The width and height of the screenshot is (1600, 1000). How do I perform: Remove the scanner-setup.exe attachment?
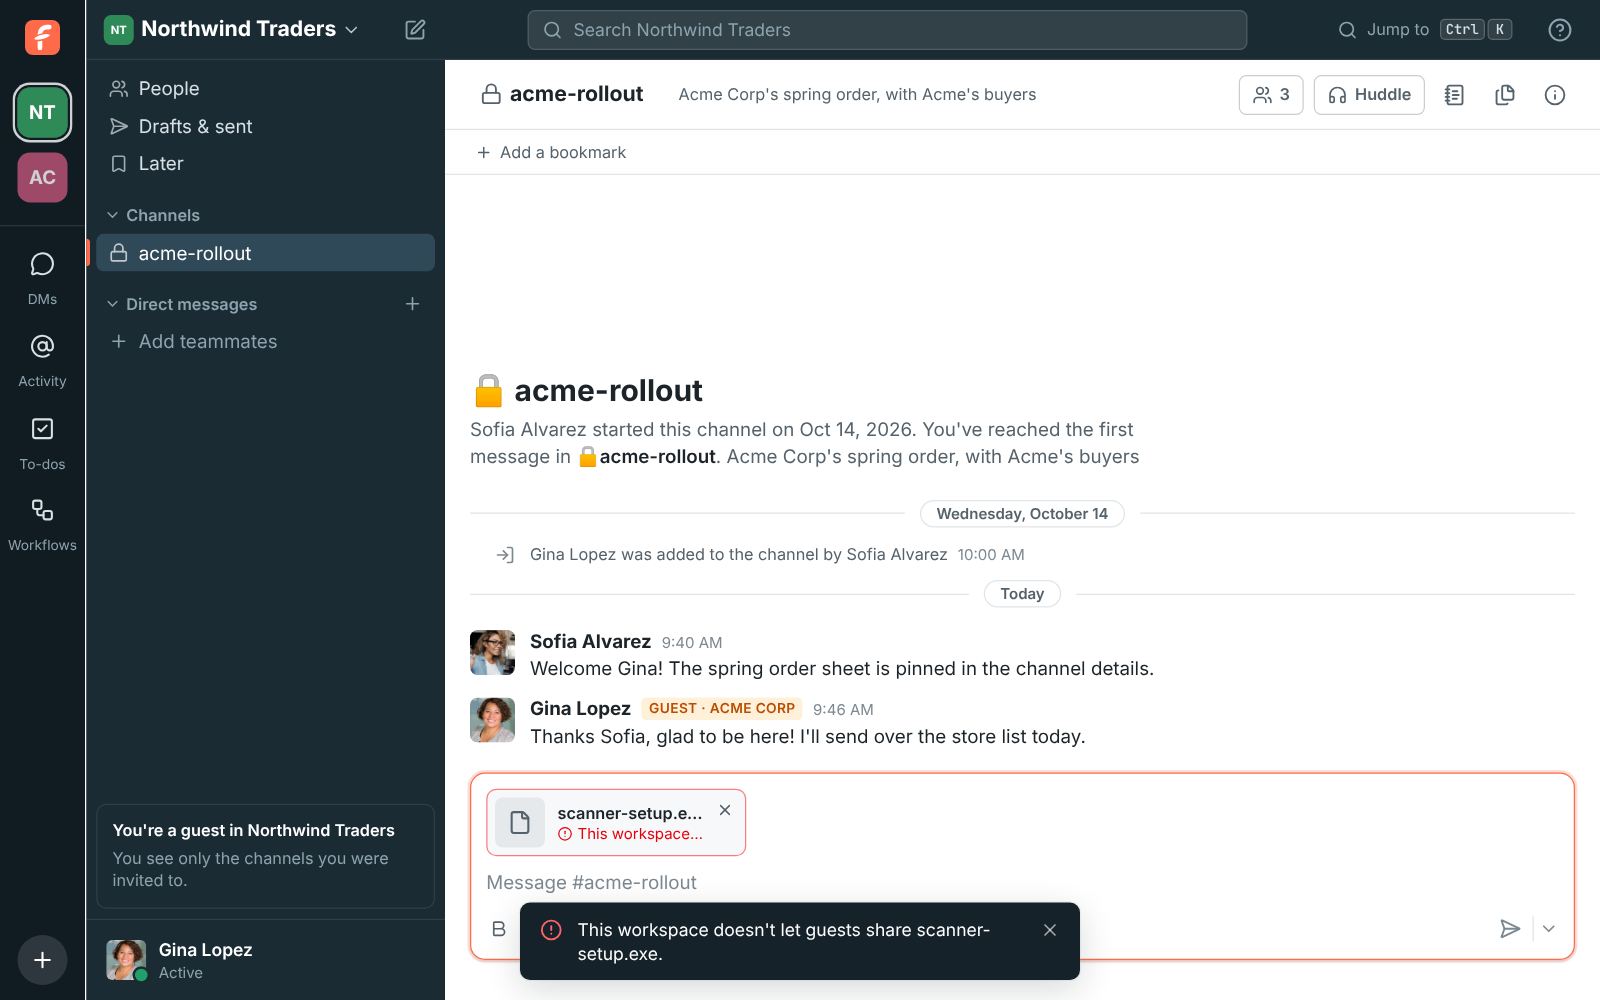click(x=725, y=810)
